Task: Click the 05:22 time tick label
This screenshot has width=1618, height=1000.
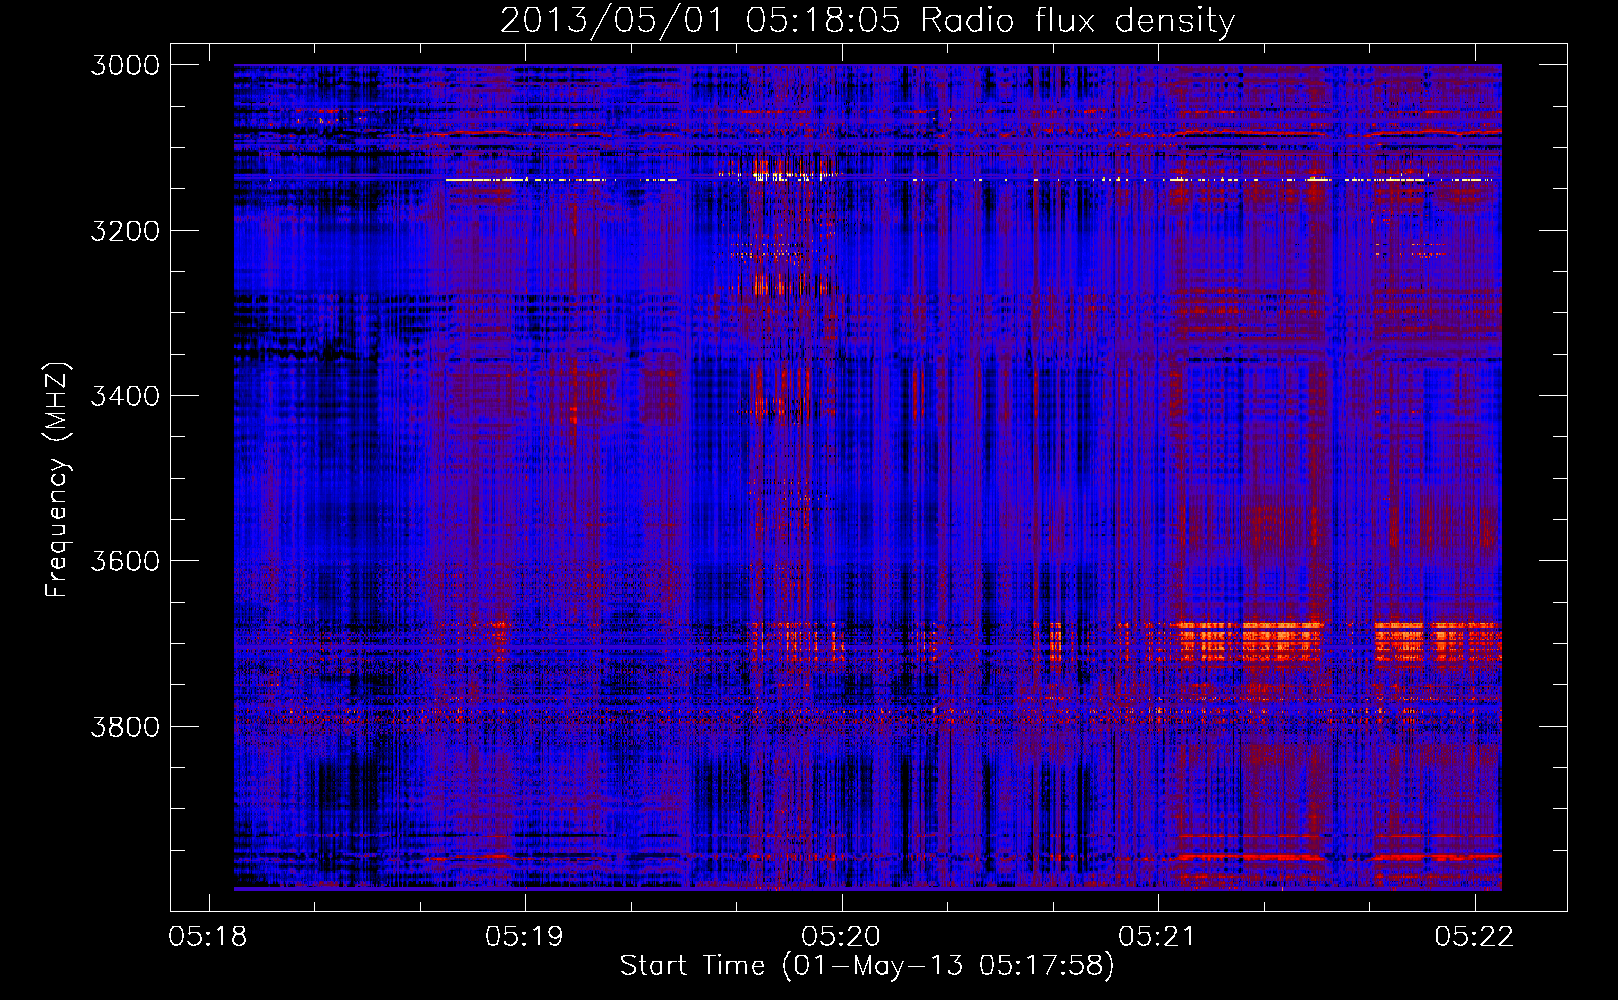Action: tap(1474, 937)
